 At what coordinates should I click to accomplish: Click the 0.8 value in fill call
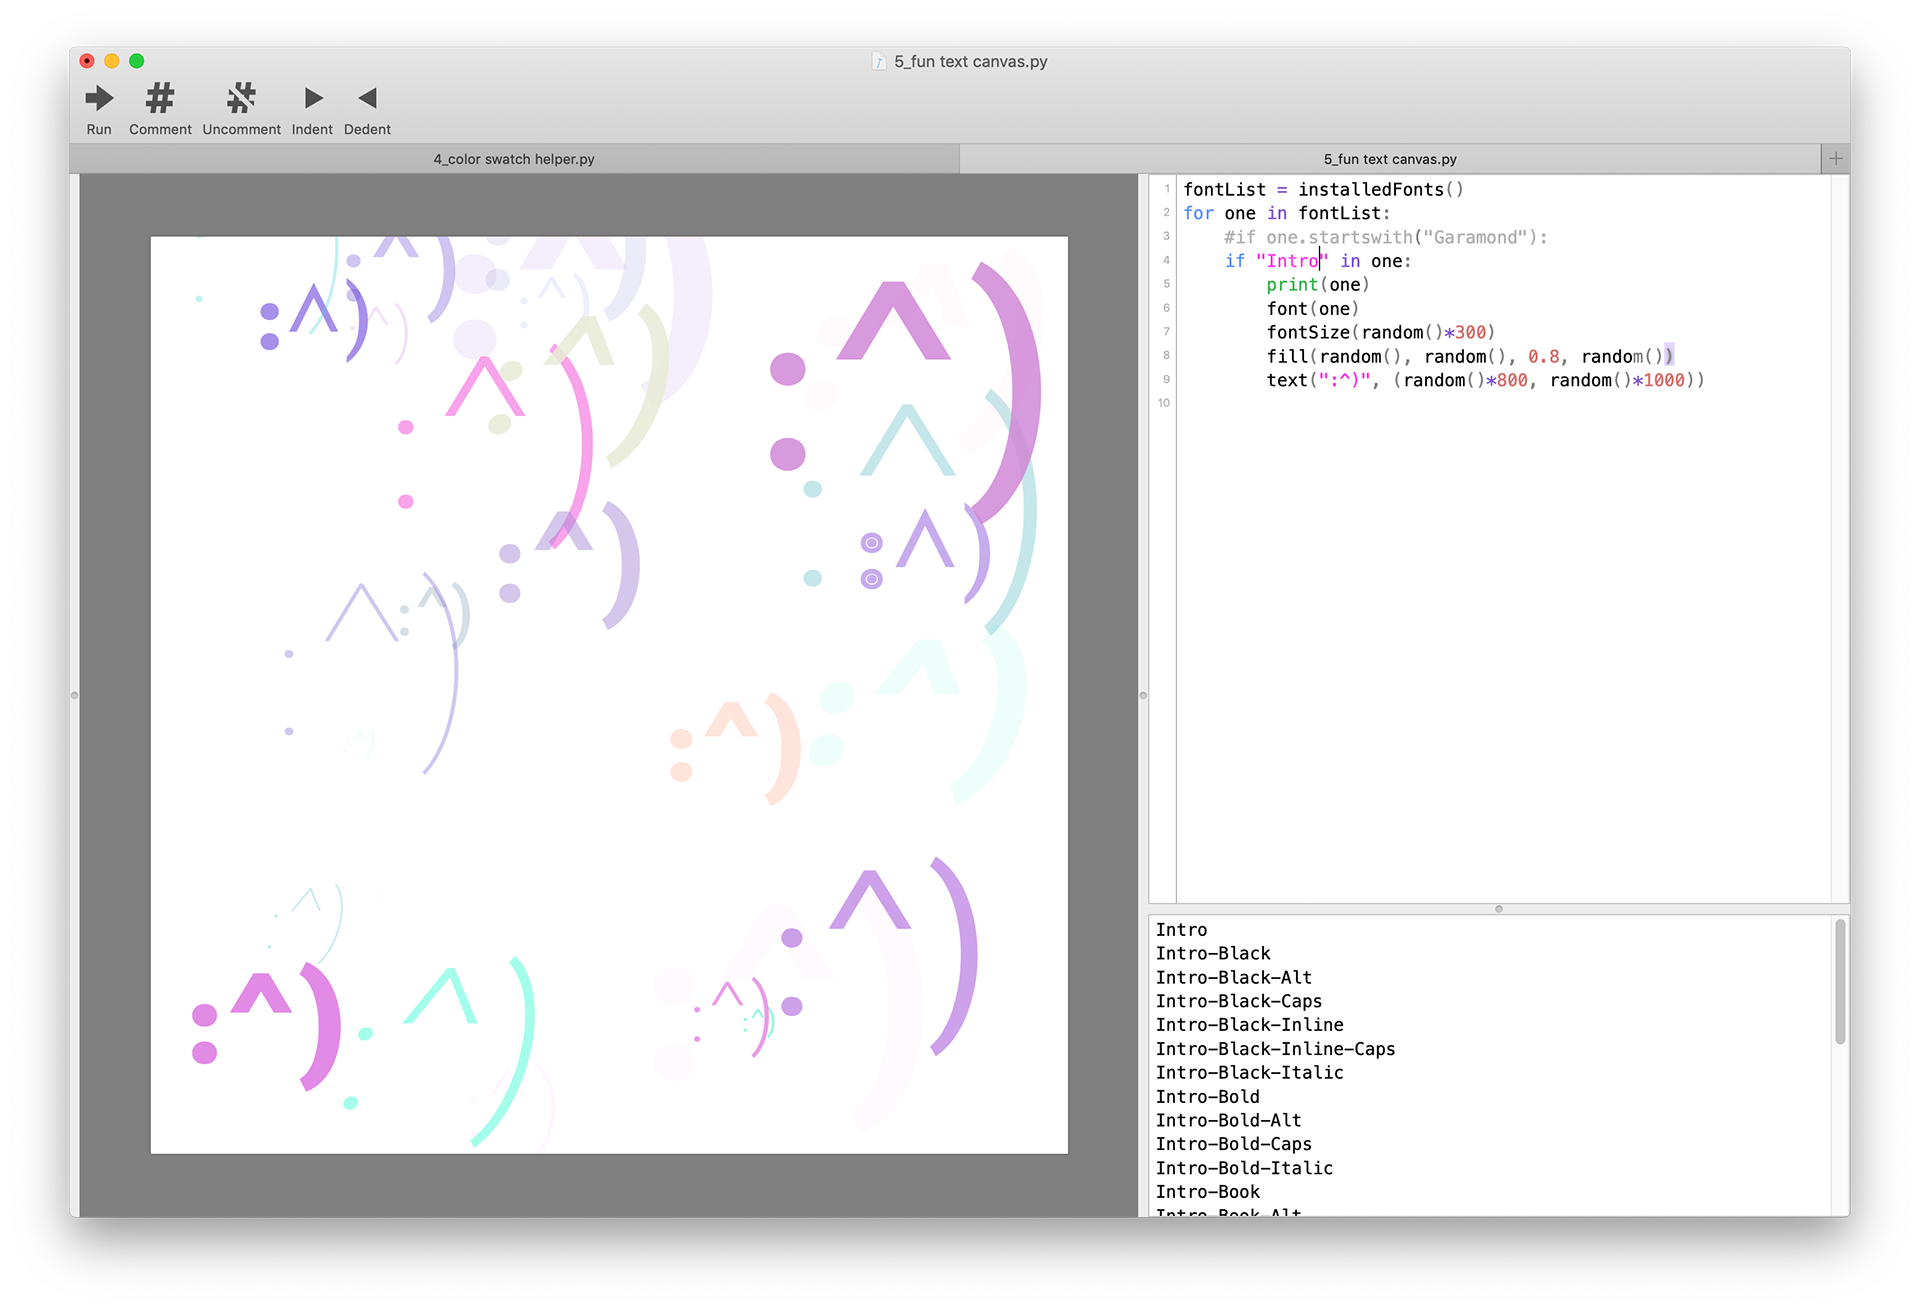(x=1543, y=357)
